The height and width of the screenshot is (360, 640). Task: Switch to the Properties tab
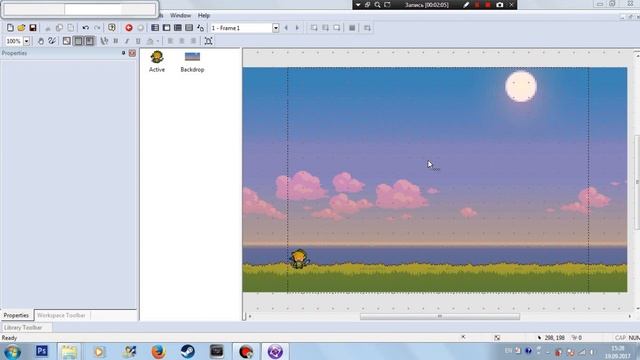coord(16,315)
